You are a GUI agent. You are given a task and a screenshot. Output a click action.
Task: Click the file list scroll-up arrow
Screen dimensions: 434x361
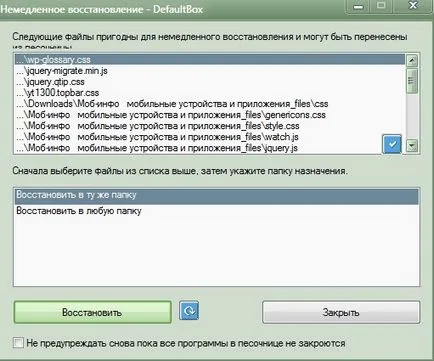[x=412, y=61]
